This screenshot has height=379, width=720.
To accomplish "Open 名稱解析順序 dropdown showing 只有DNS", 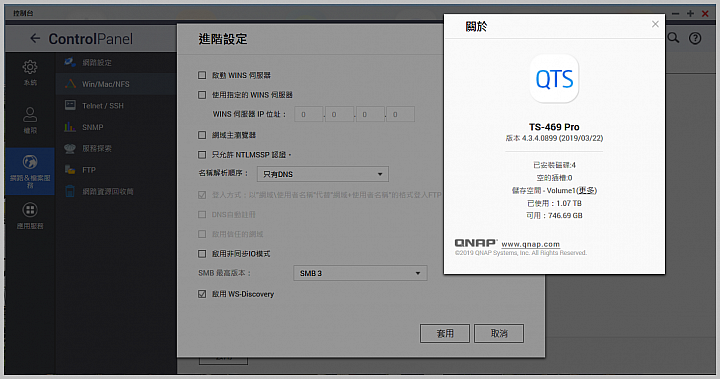I will (x=323, y=174).
